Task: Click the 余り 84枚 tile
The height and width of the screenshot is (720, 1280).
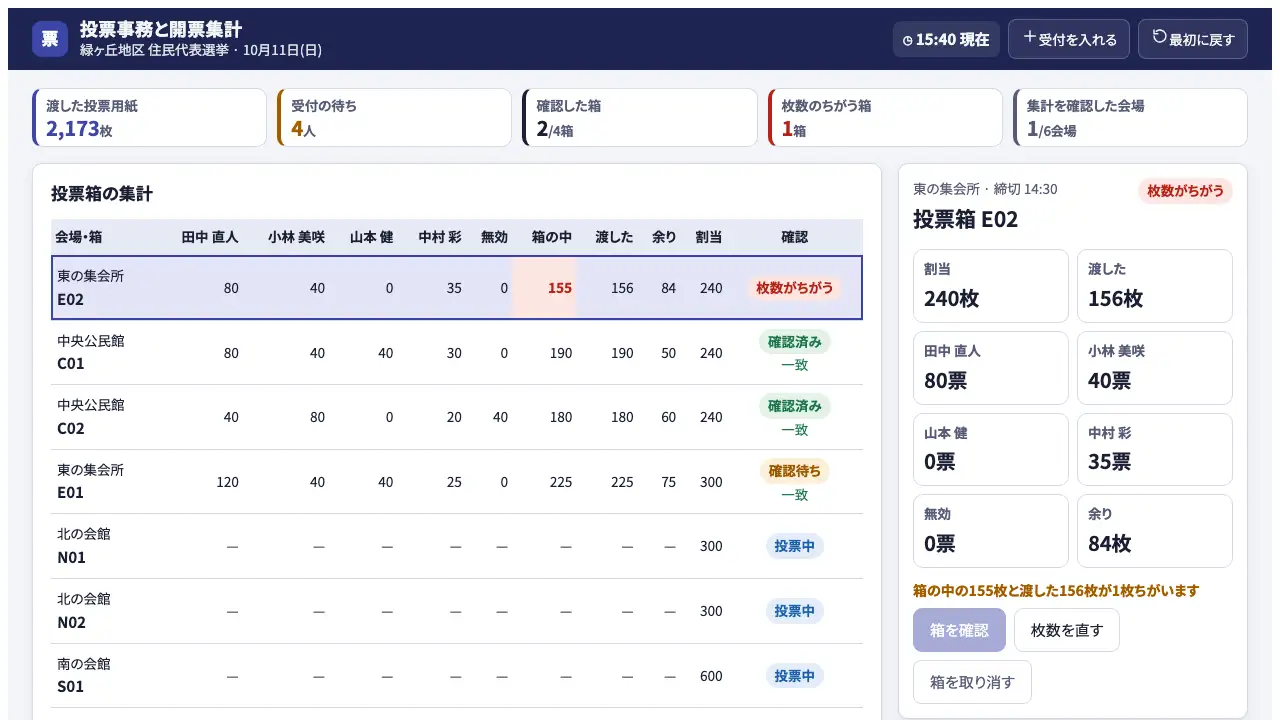Action: pos(1155,531)
